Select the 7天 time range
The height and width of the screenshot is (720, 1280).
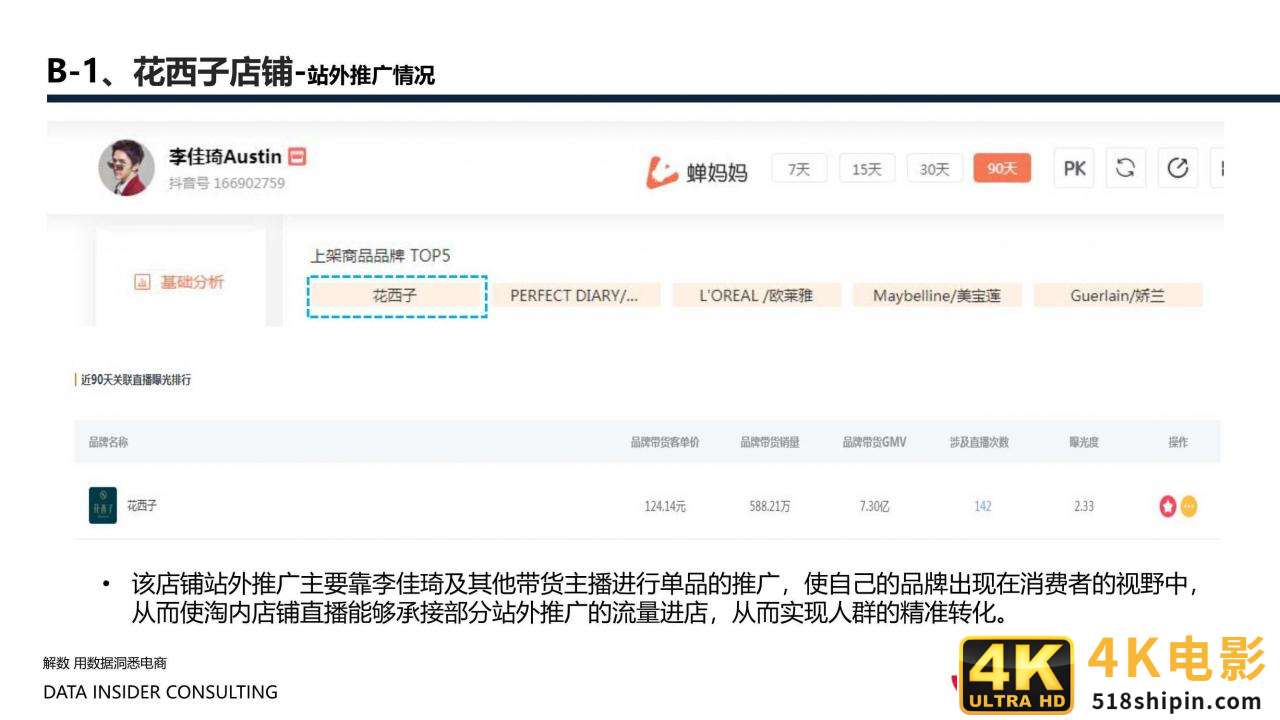pyautogui.click(x=798, y=169)
